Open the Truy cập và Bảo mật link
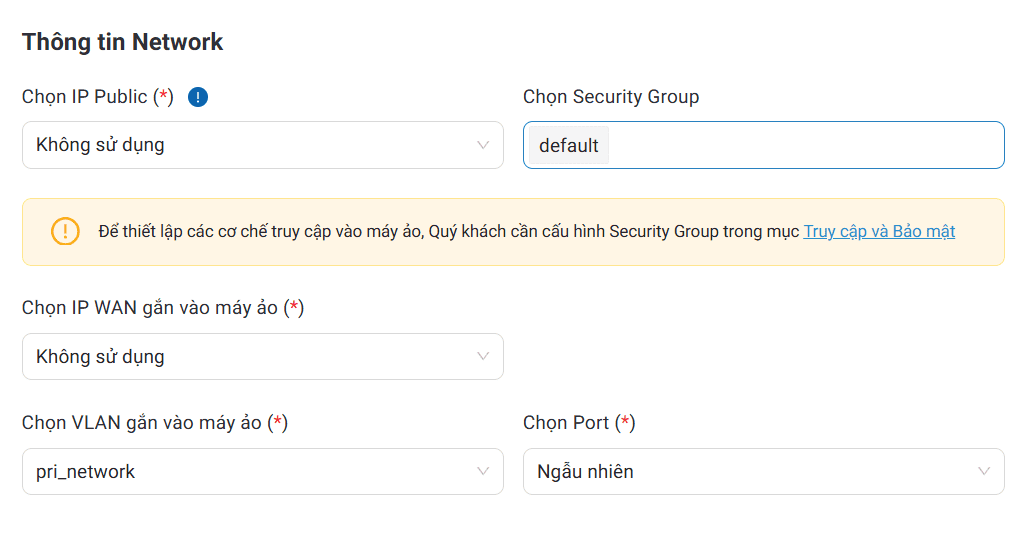 [x=879, y=232]
